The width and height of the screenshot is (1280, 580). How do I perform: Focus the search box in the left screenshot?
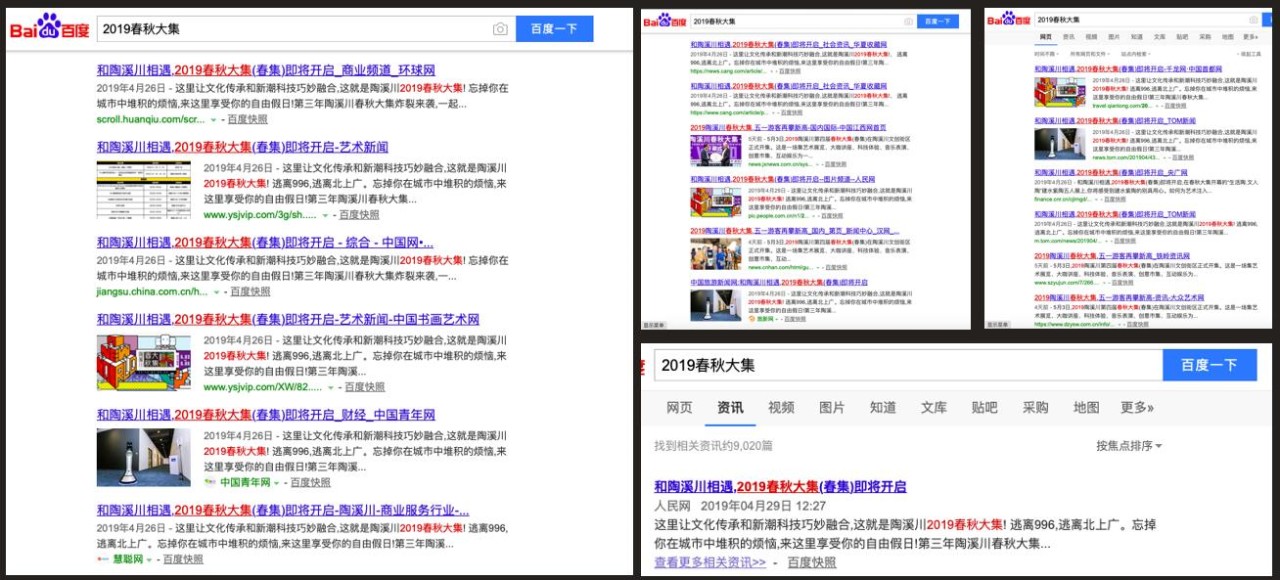point(306,29)
